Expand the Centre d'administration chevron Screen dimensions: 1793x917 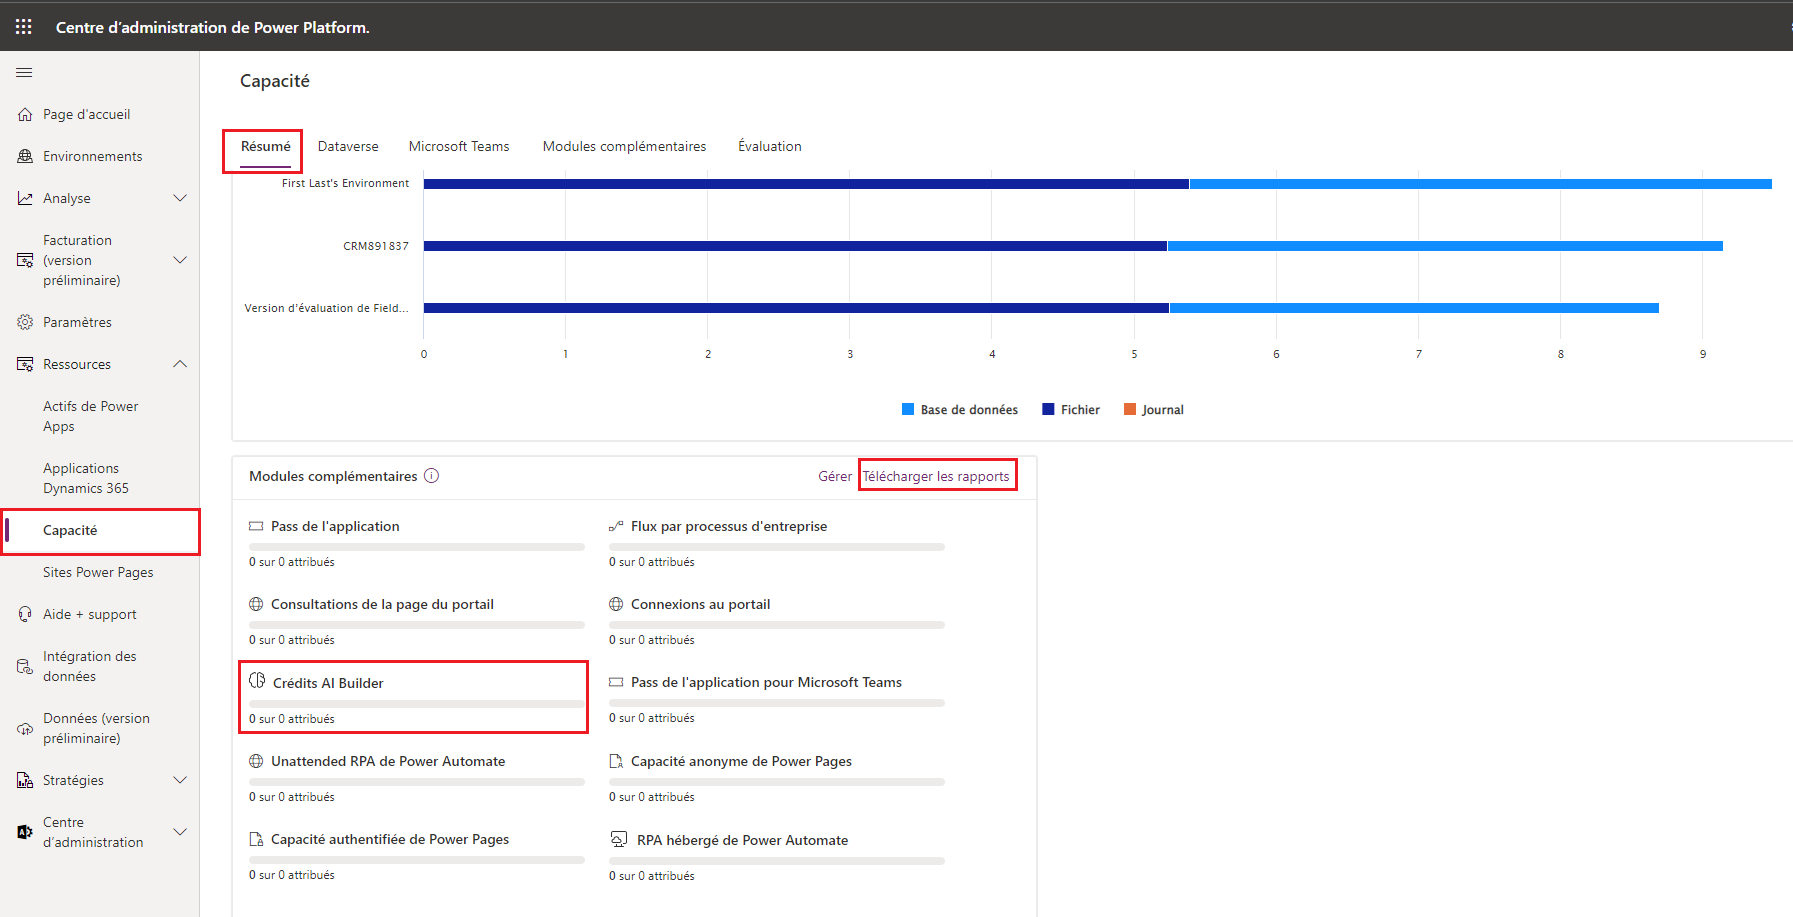[x=180, y=832]
